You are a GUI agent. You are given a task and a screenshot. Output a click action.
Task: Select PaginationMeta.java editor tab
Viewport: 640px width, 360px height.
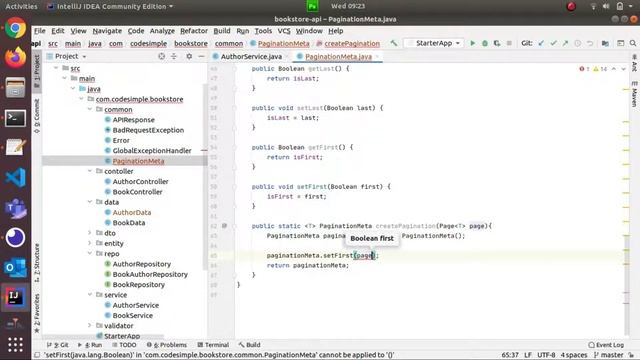(338, 57)
